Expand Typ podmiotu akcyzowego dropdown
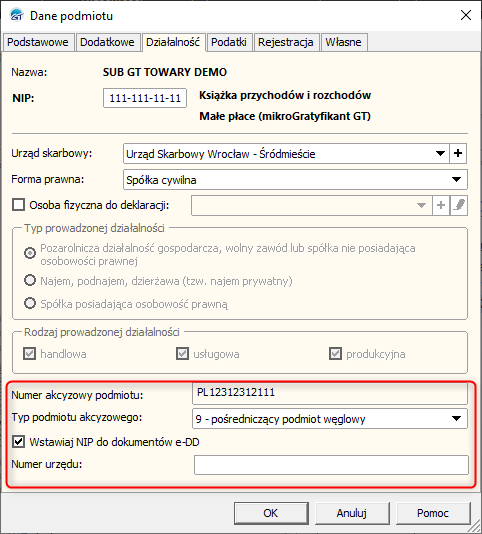This screenshot has width=482, height=534. coord(456,419)
